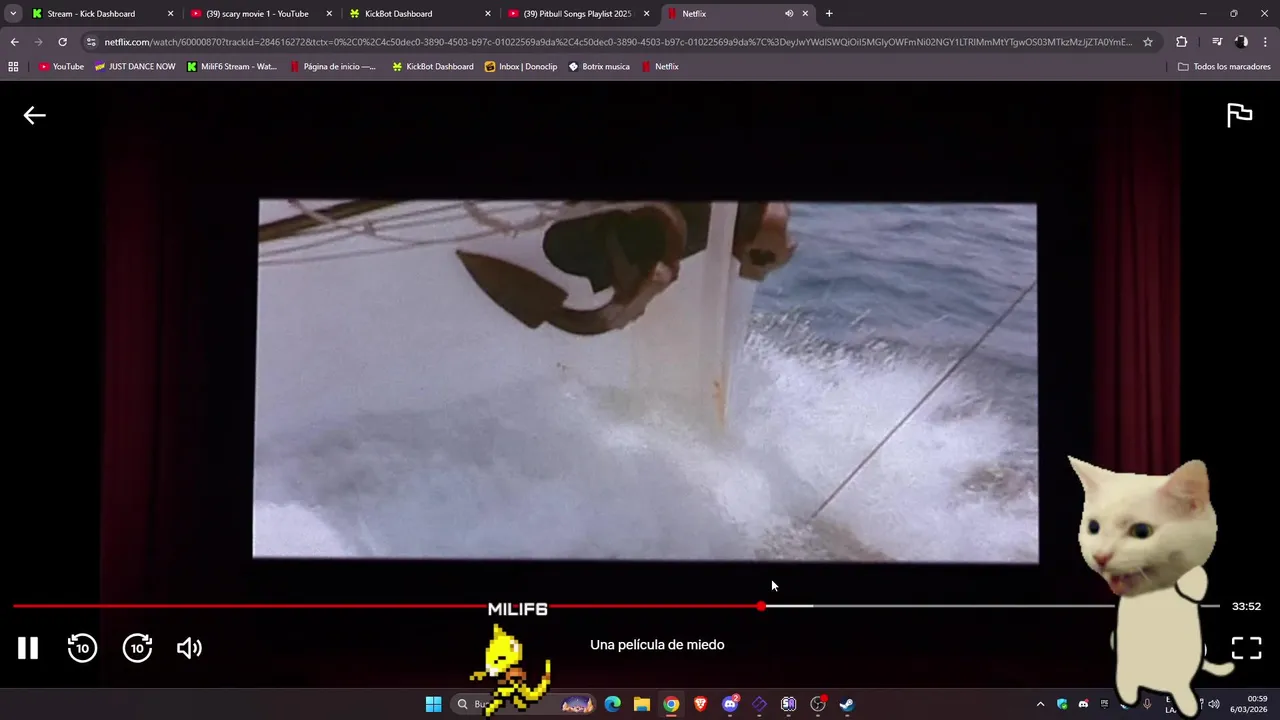Viewport: 1280px width, 720px height.
Task: Click the netflix.com address bar
Action: coord(618,42)
